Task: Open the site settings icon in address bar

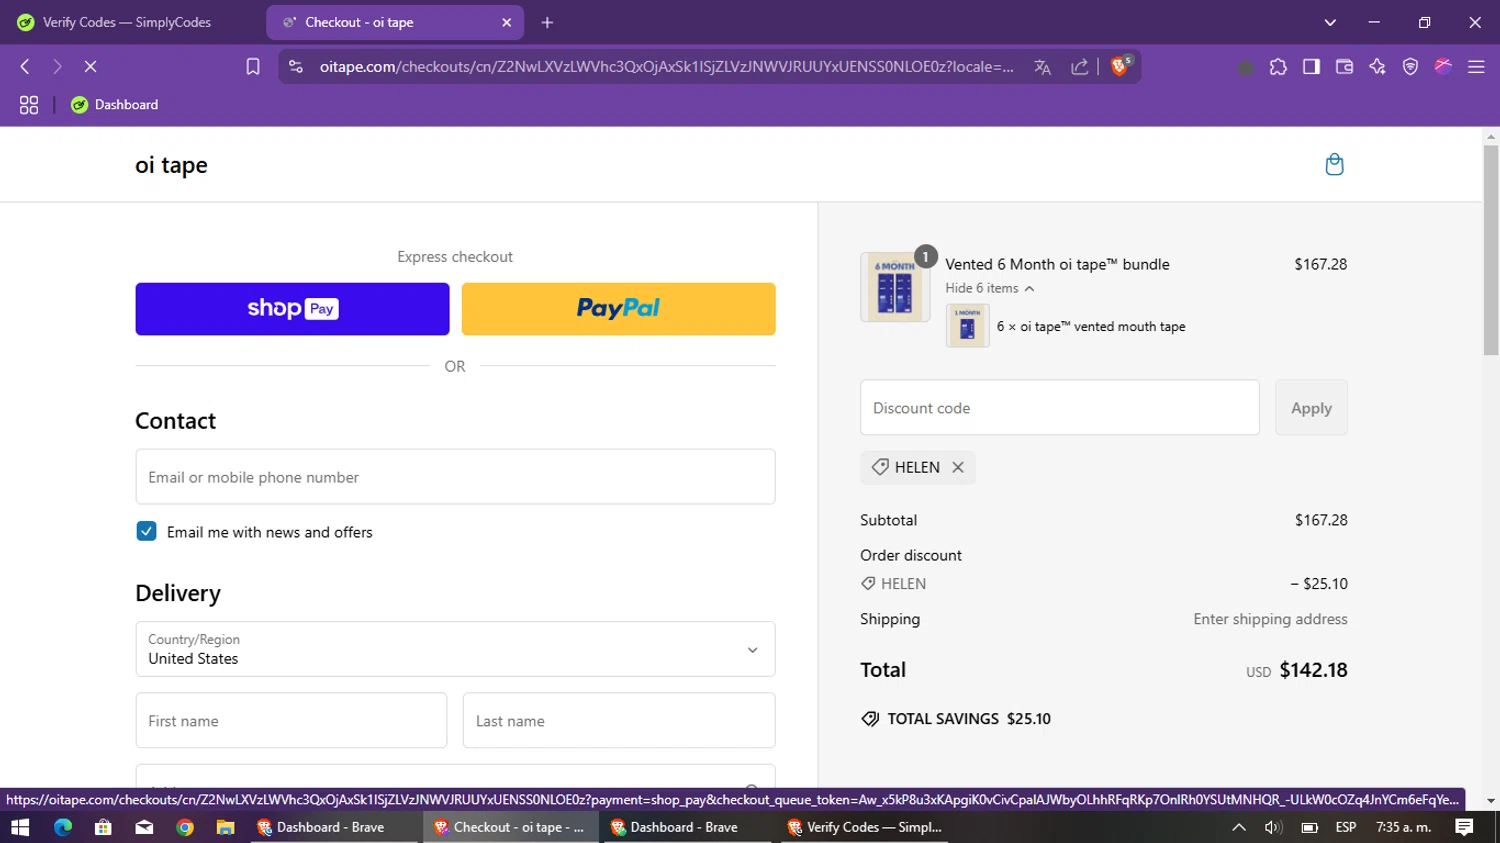Action: 296,67
